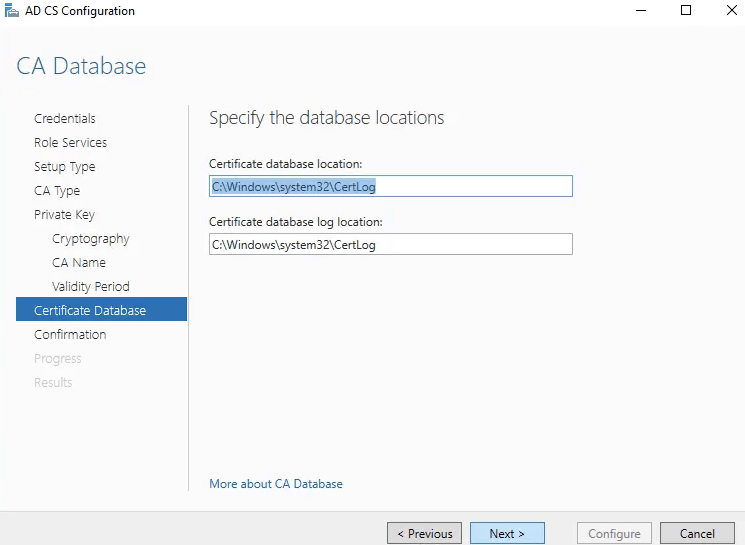Proceed with the Next button
Image resolution: width=745 pixels, height=545 pixels.
tap(507, 533)
